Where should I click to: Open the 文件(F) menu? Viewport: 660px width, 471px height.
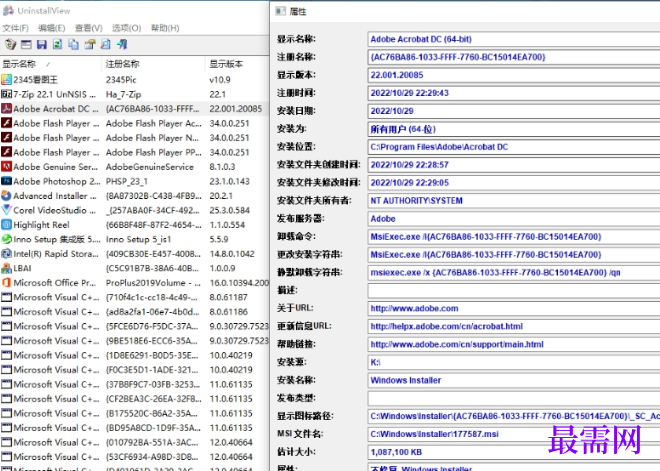(x=15, y=28)
